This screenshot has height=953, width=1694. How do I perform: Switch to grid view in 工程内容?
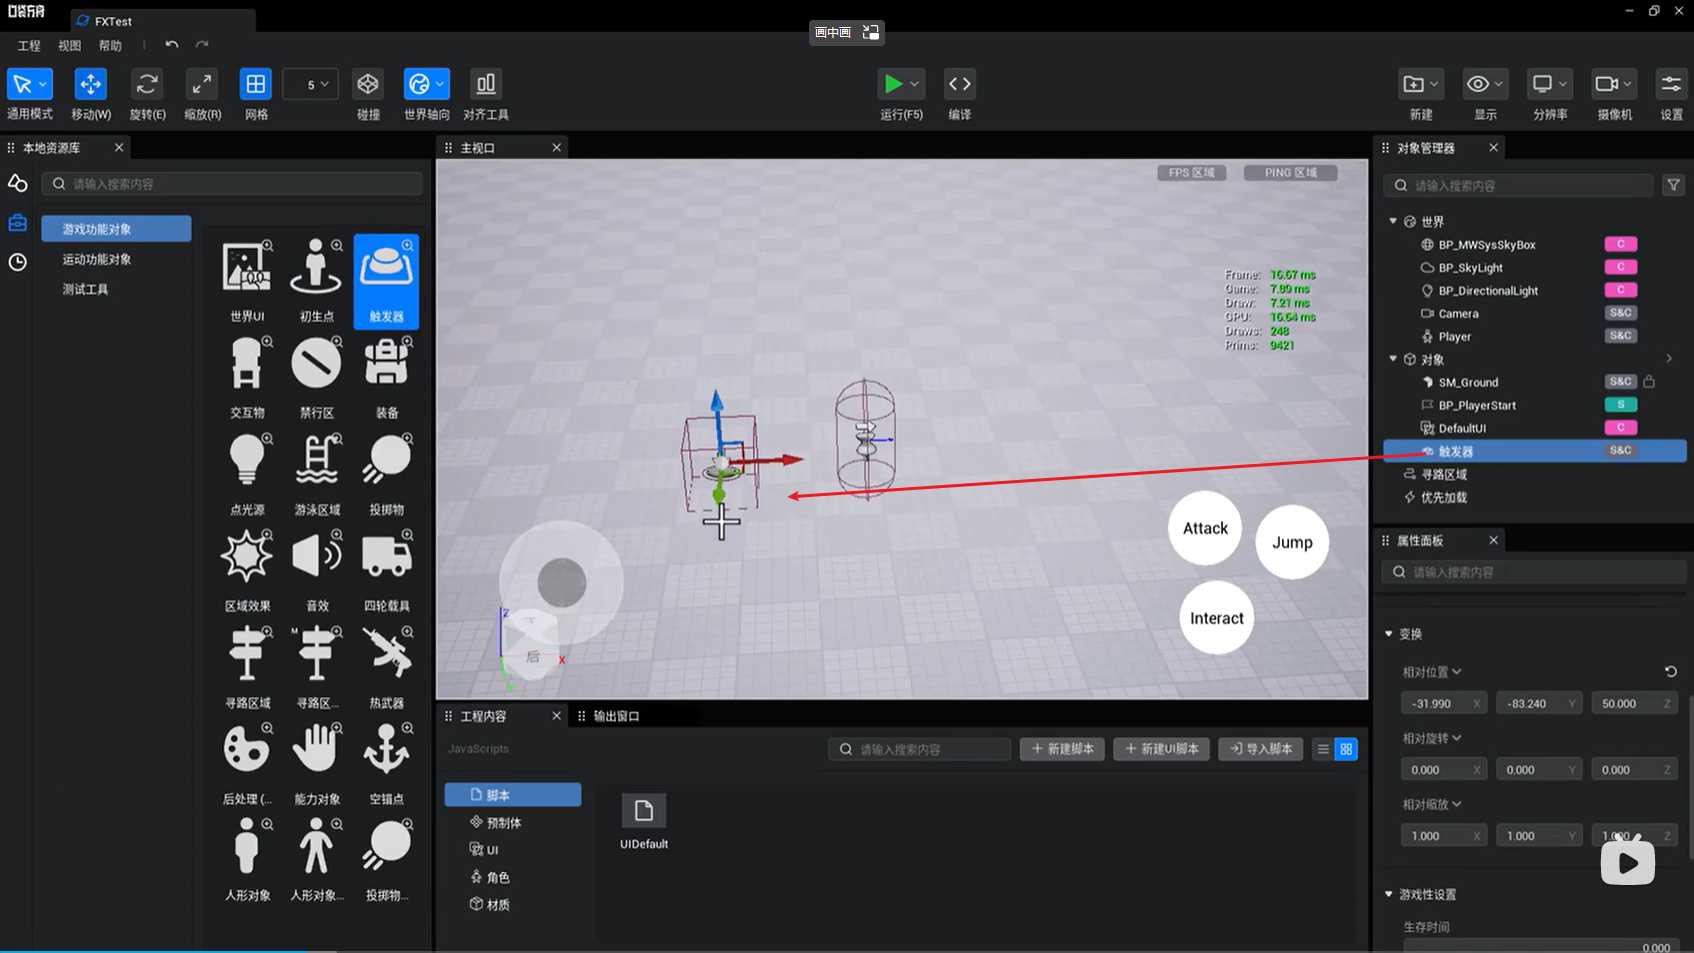1346,749
